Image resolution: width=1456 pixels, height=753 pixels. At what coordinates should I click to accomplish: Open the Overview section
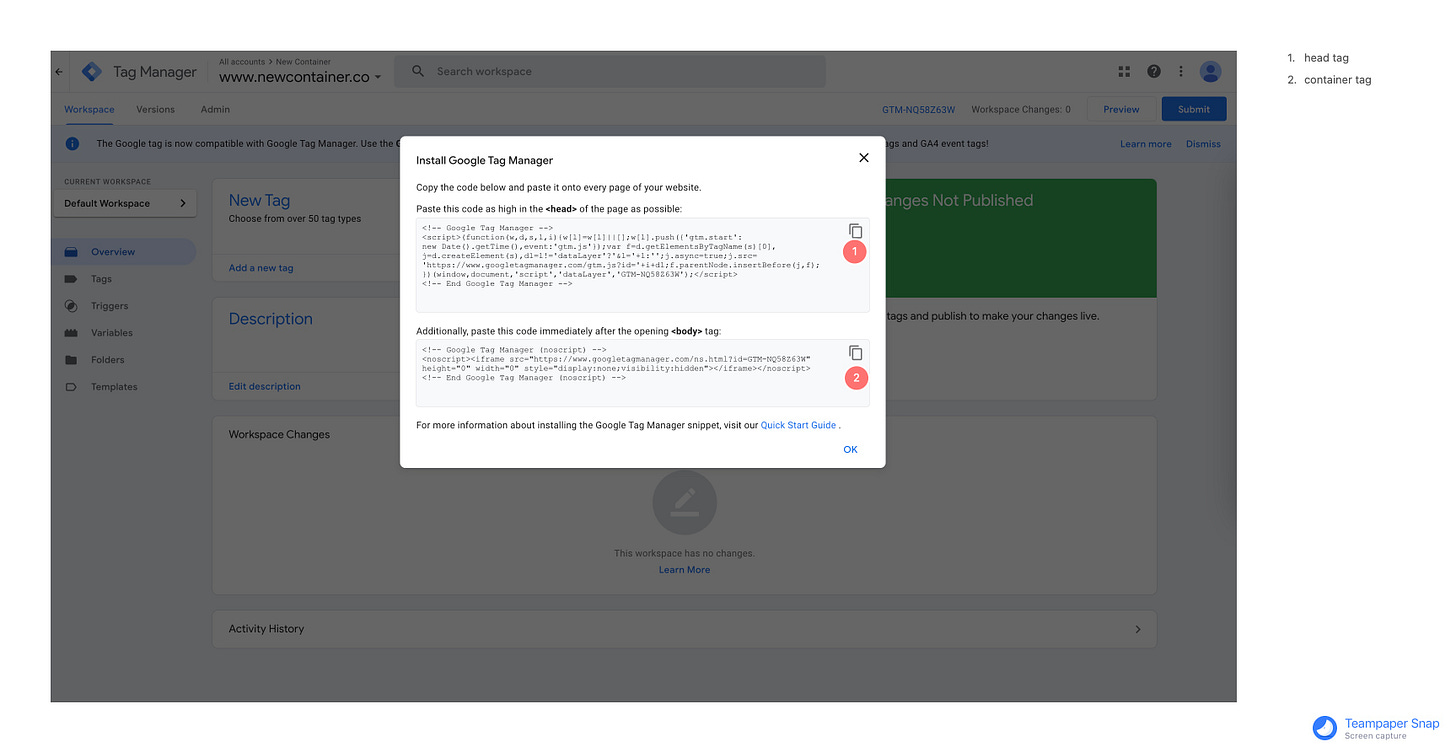pos(124,252)
